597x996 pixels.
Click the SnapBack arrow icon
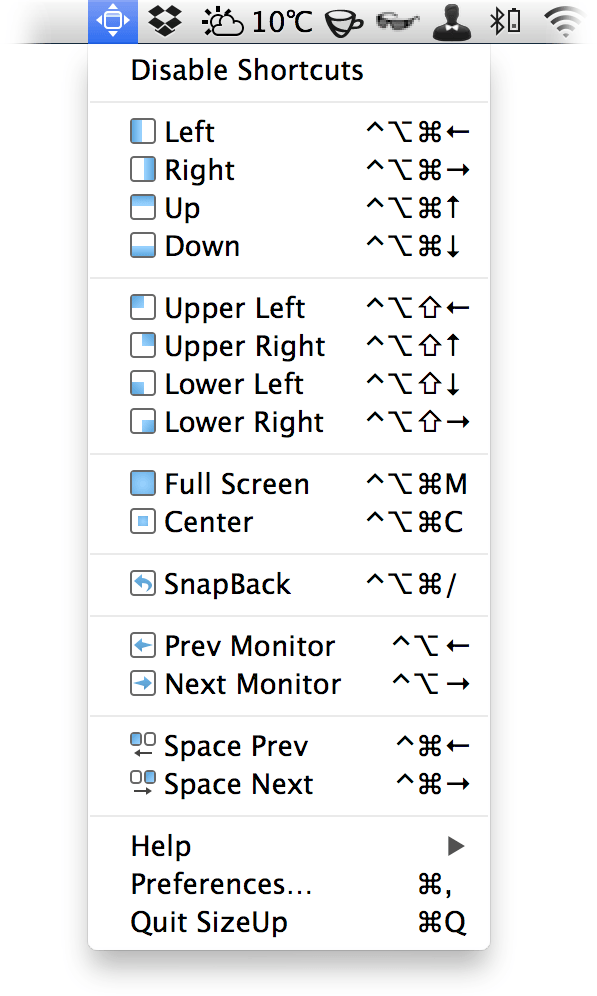click(x=143, y=584)
